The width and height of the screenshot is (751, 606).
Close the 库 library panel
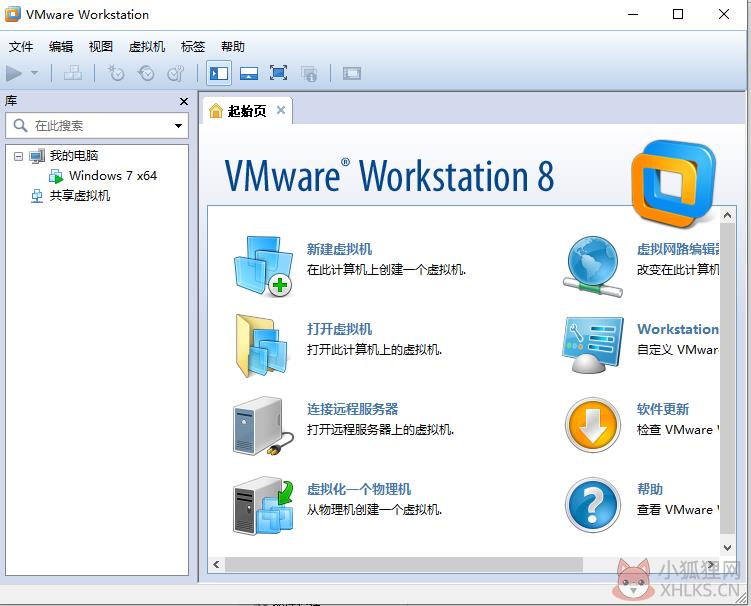click(183, 101)
